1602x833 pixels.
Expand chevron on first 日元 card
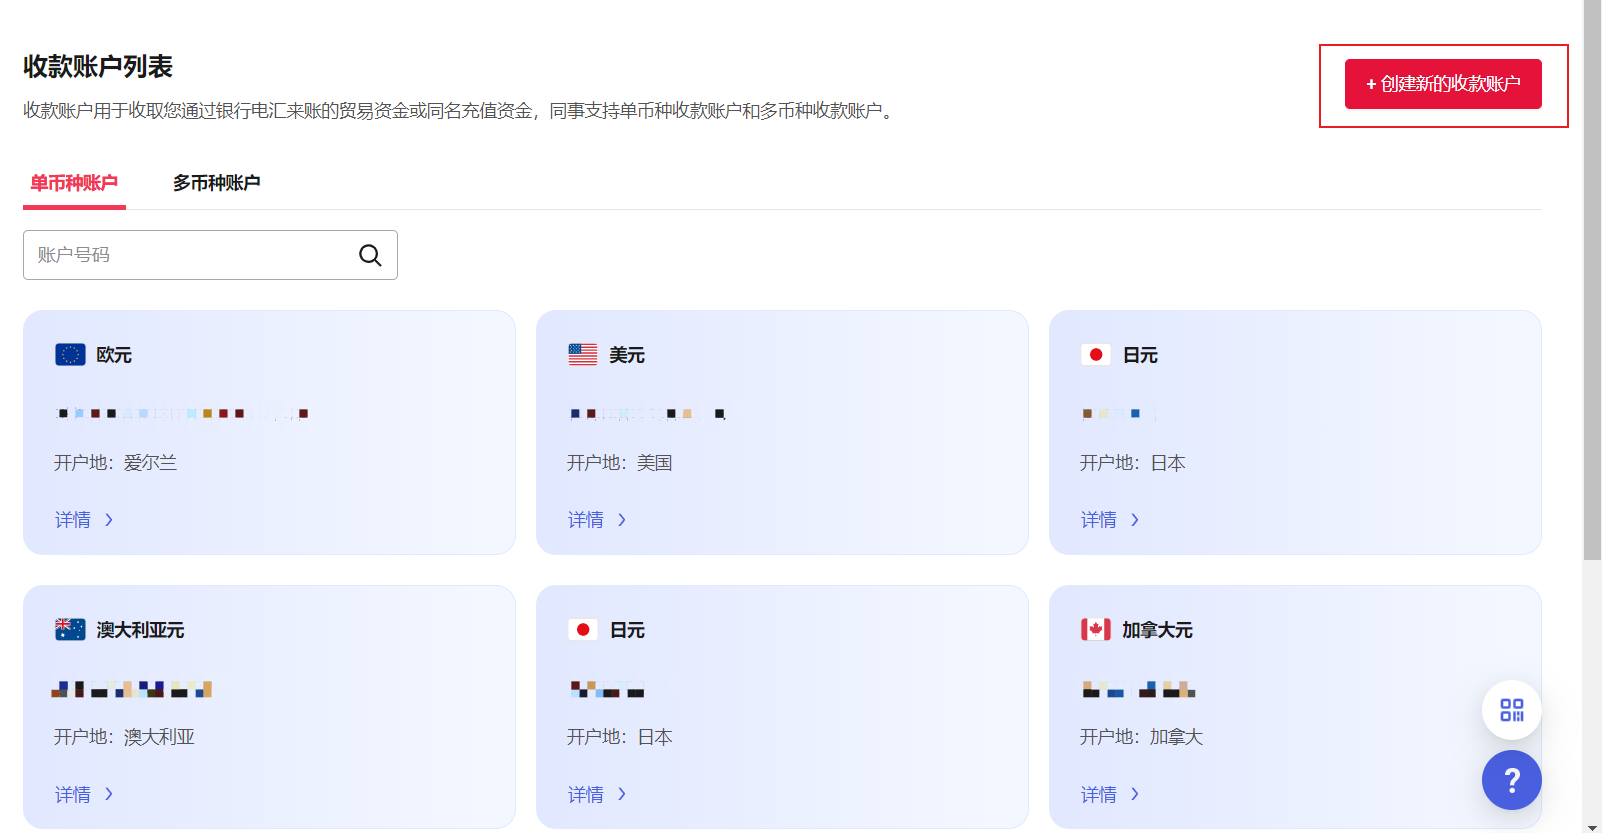pos(1135,520)
